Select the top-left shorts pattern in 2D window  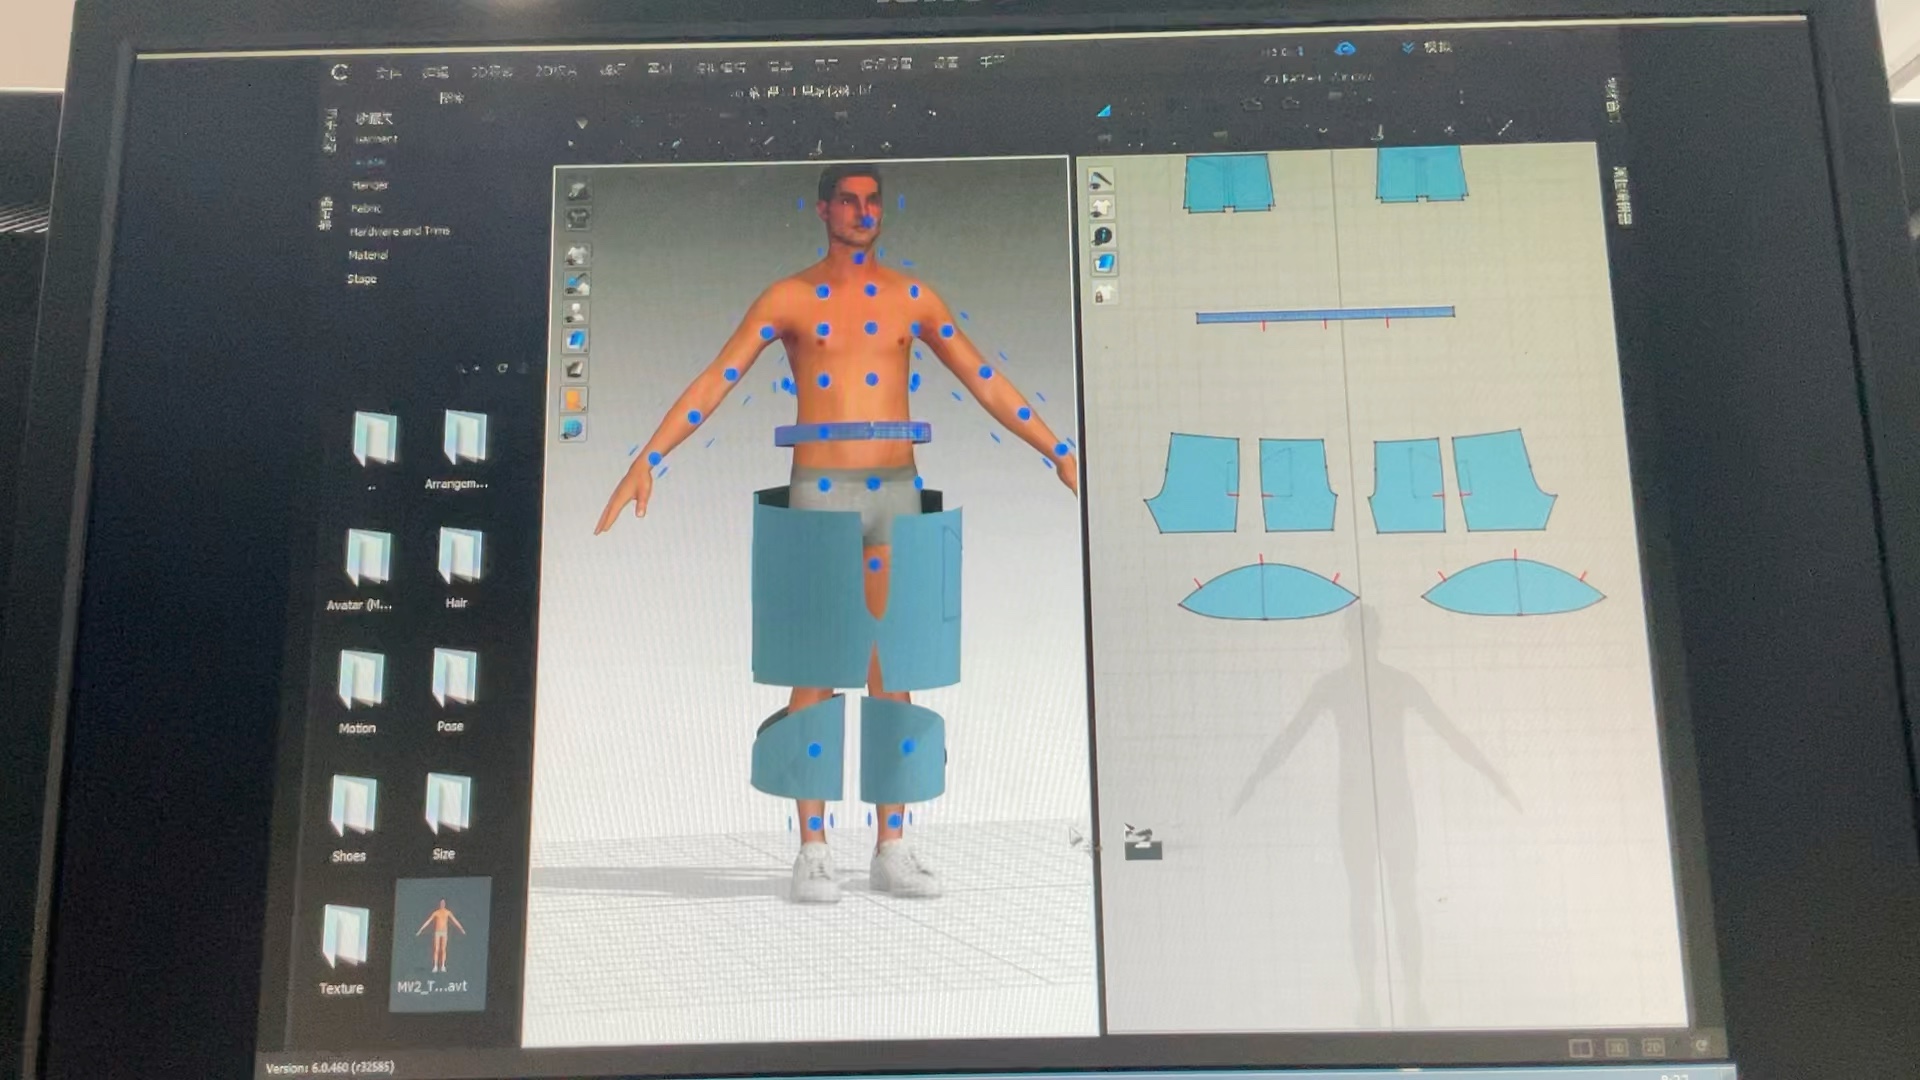click(x=1228, y=182)
